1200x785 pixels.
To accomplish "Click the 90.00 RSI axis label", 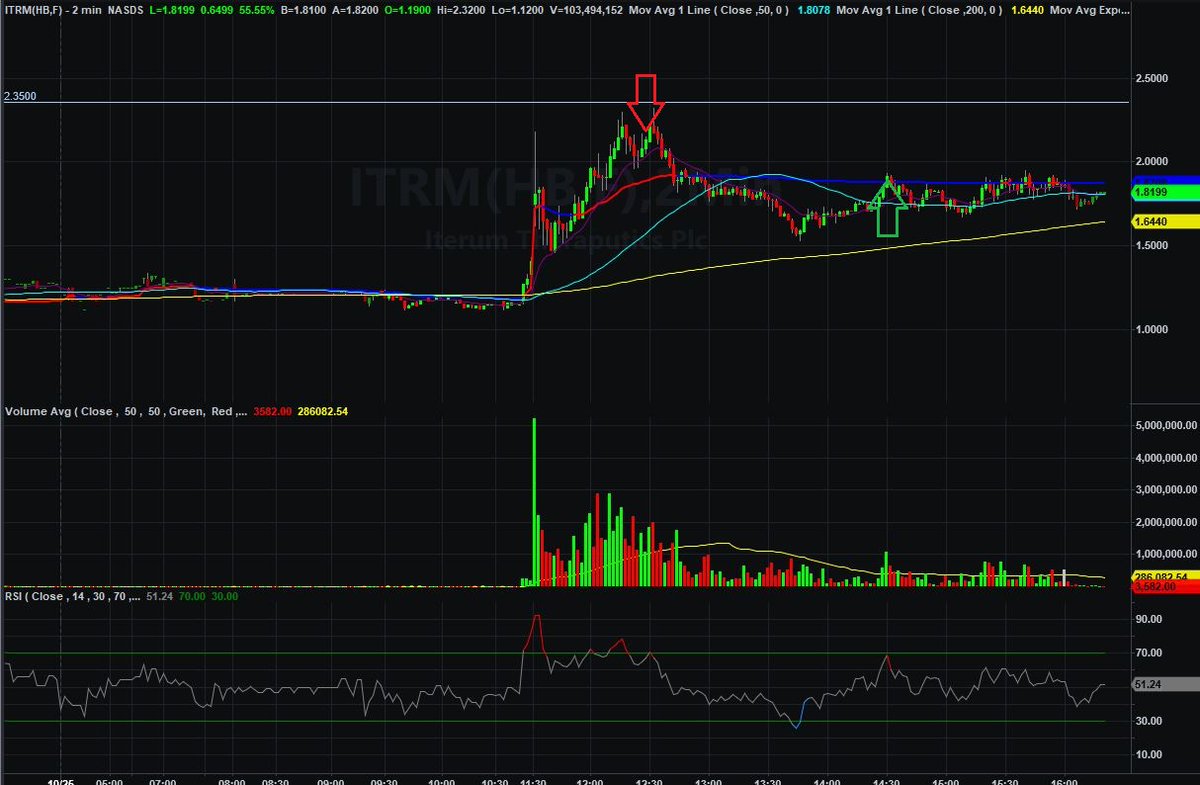I will click(x=1150, y=619).
